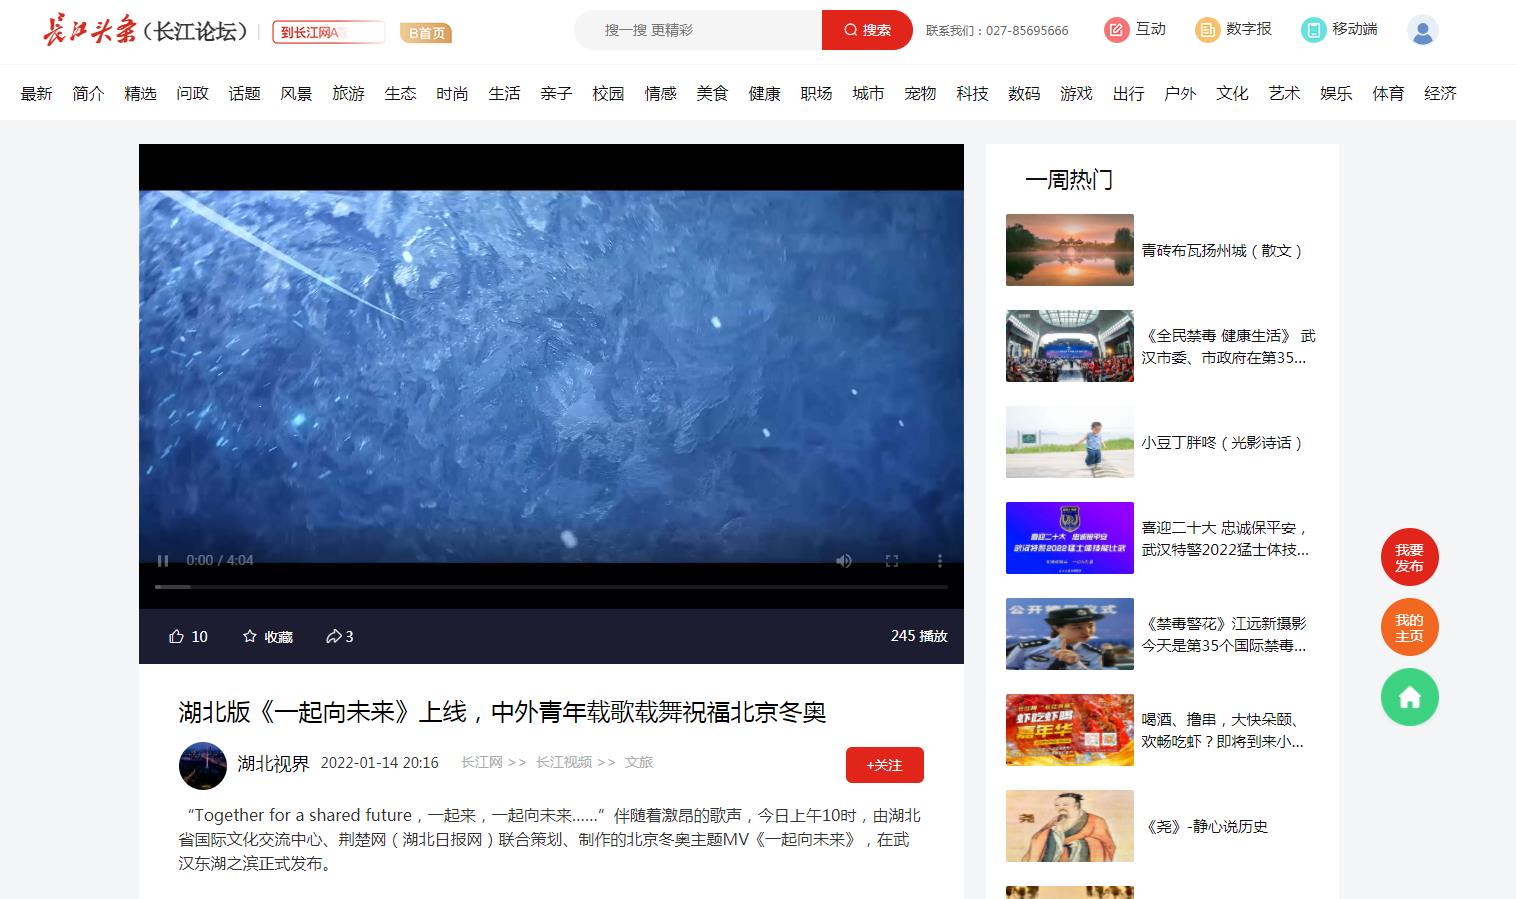The width and height of the screenshot is (1516, 899).
Task: Select the 问政 navigation item
Action: tap(192, 93)
